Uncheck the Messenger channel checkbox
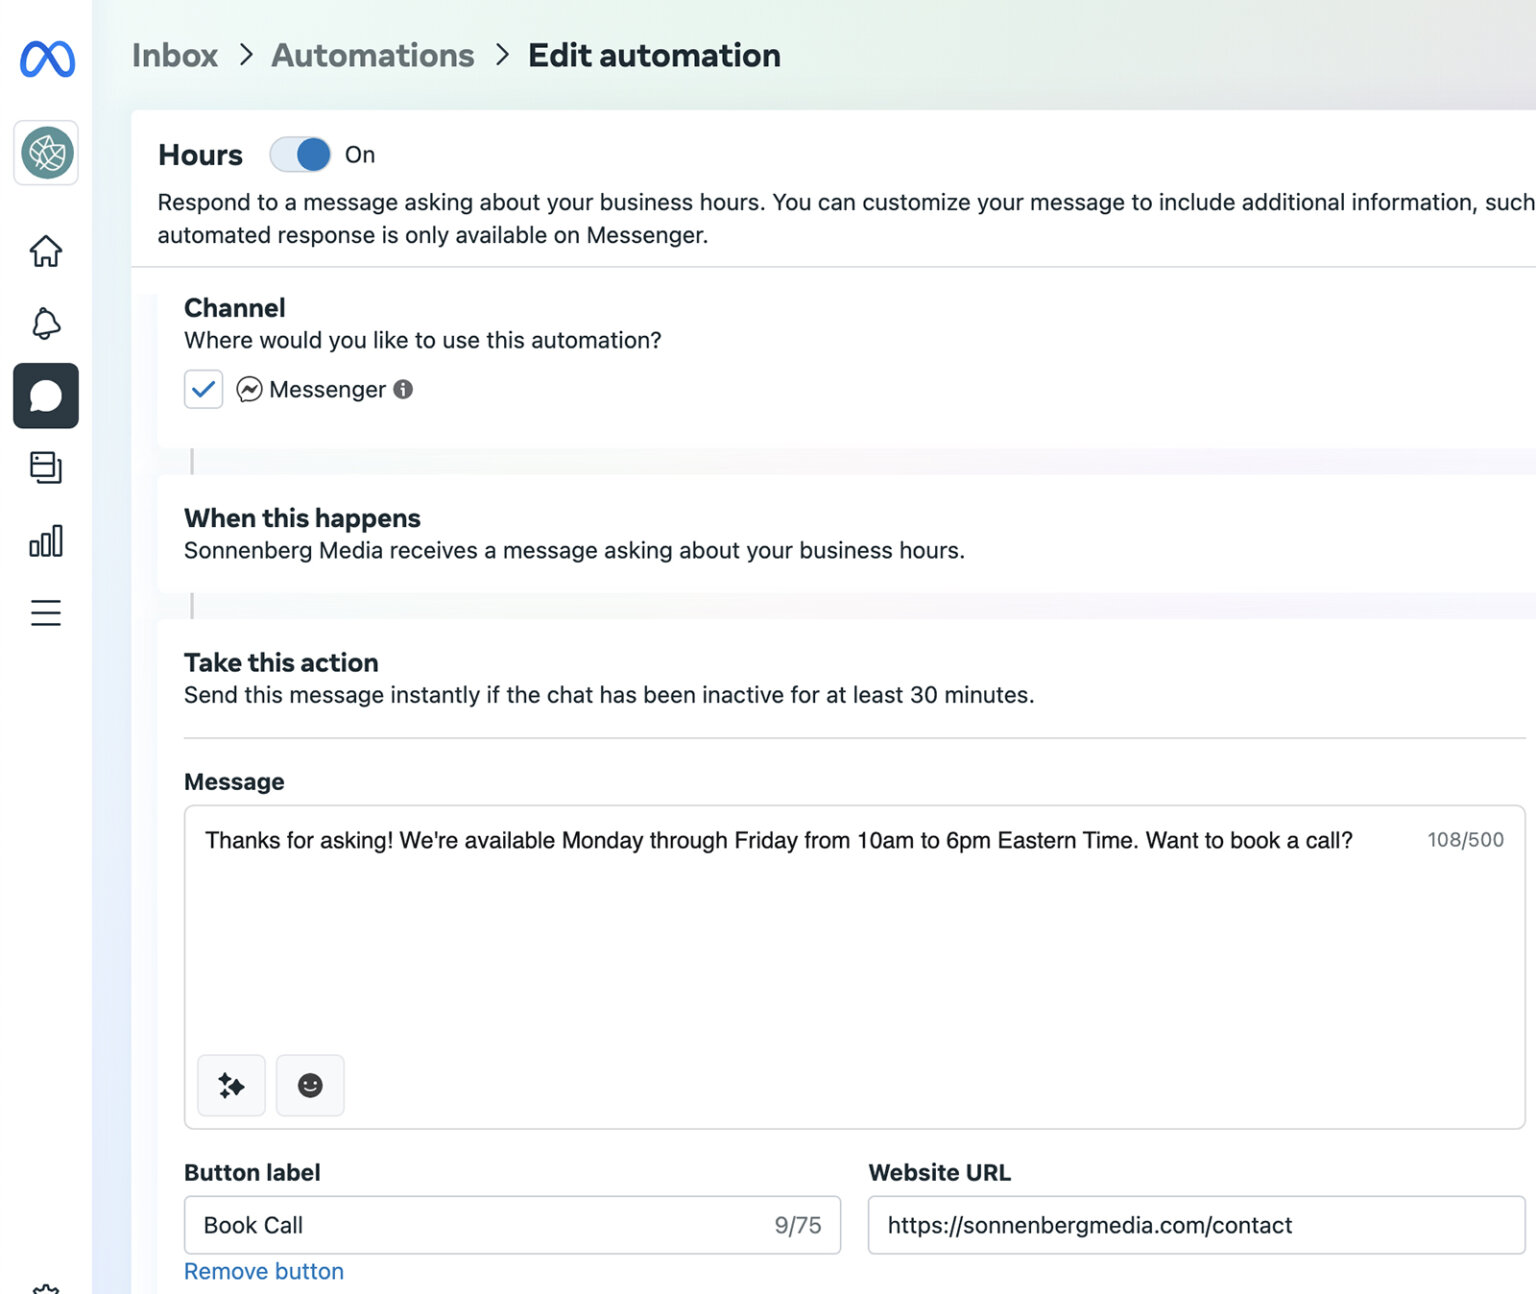 (x=203, y=389)
